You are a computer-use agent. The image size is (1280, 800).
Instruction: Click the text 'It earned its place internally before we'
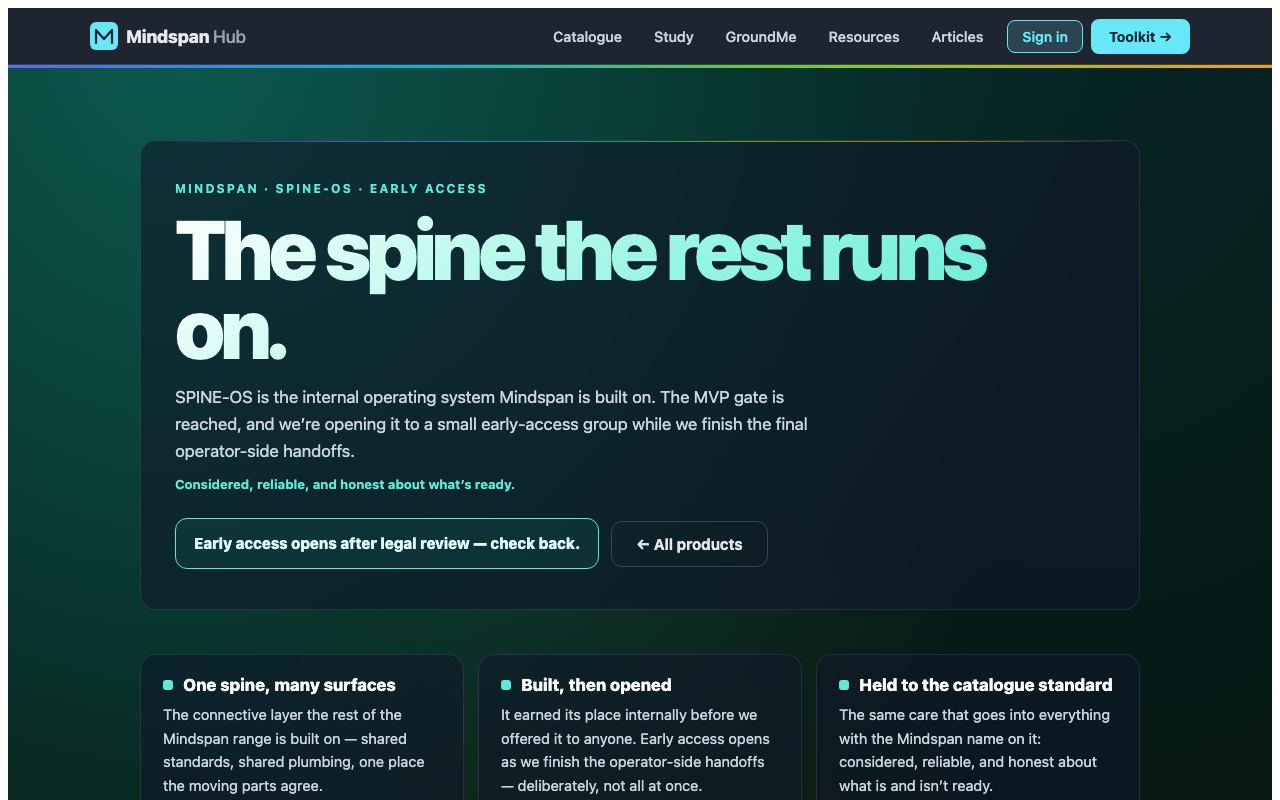tap(629, 715)
